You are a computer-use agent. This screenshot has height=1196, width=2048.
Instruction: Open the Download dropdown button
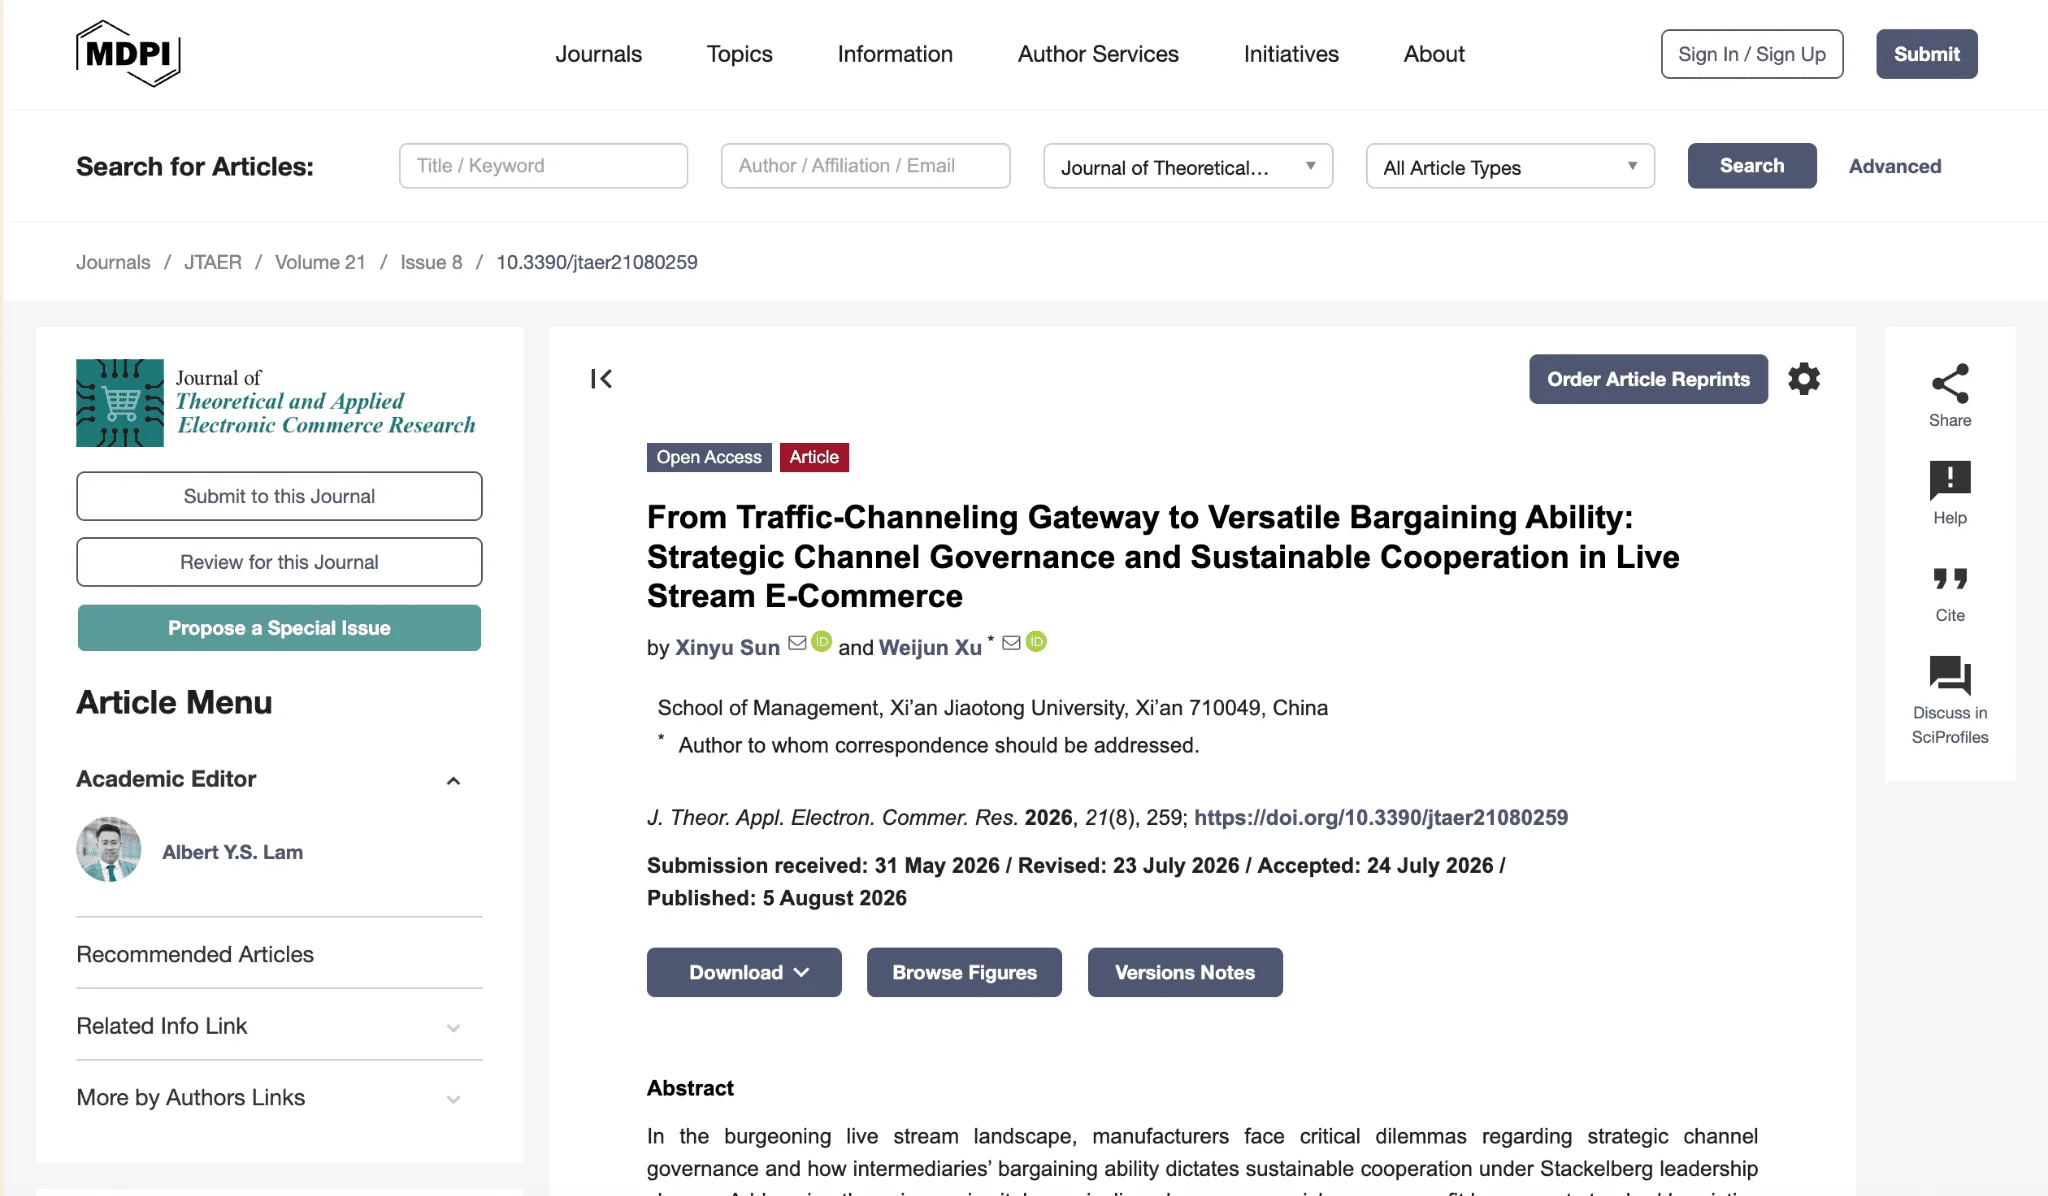click(x=744, y=972)
